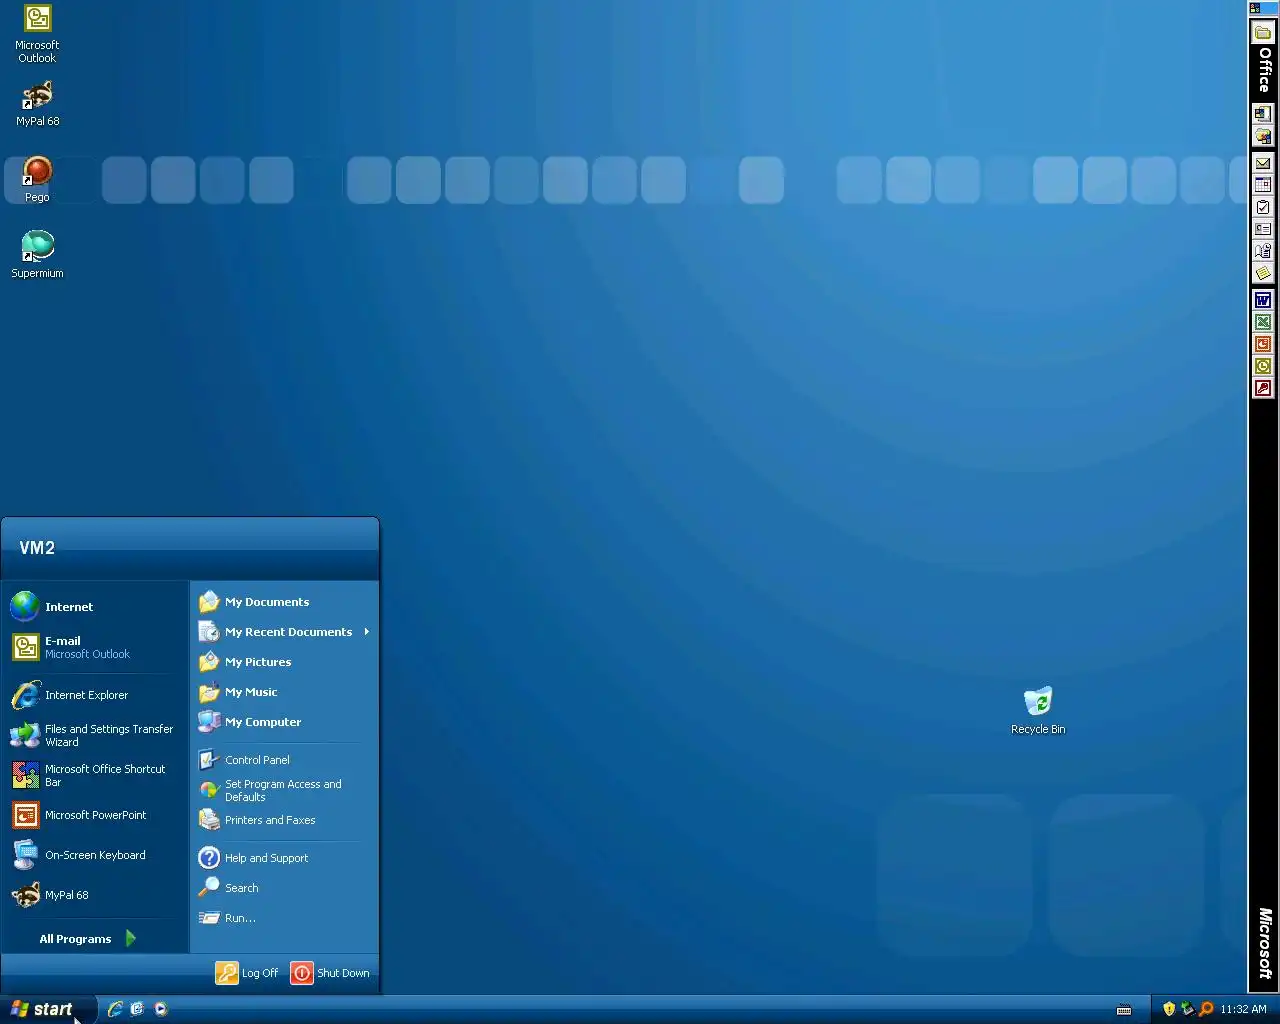Screen dimensions: 1280x1024
Task: Click the 11:32 AM system clock
Action: point(1243,1009)
